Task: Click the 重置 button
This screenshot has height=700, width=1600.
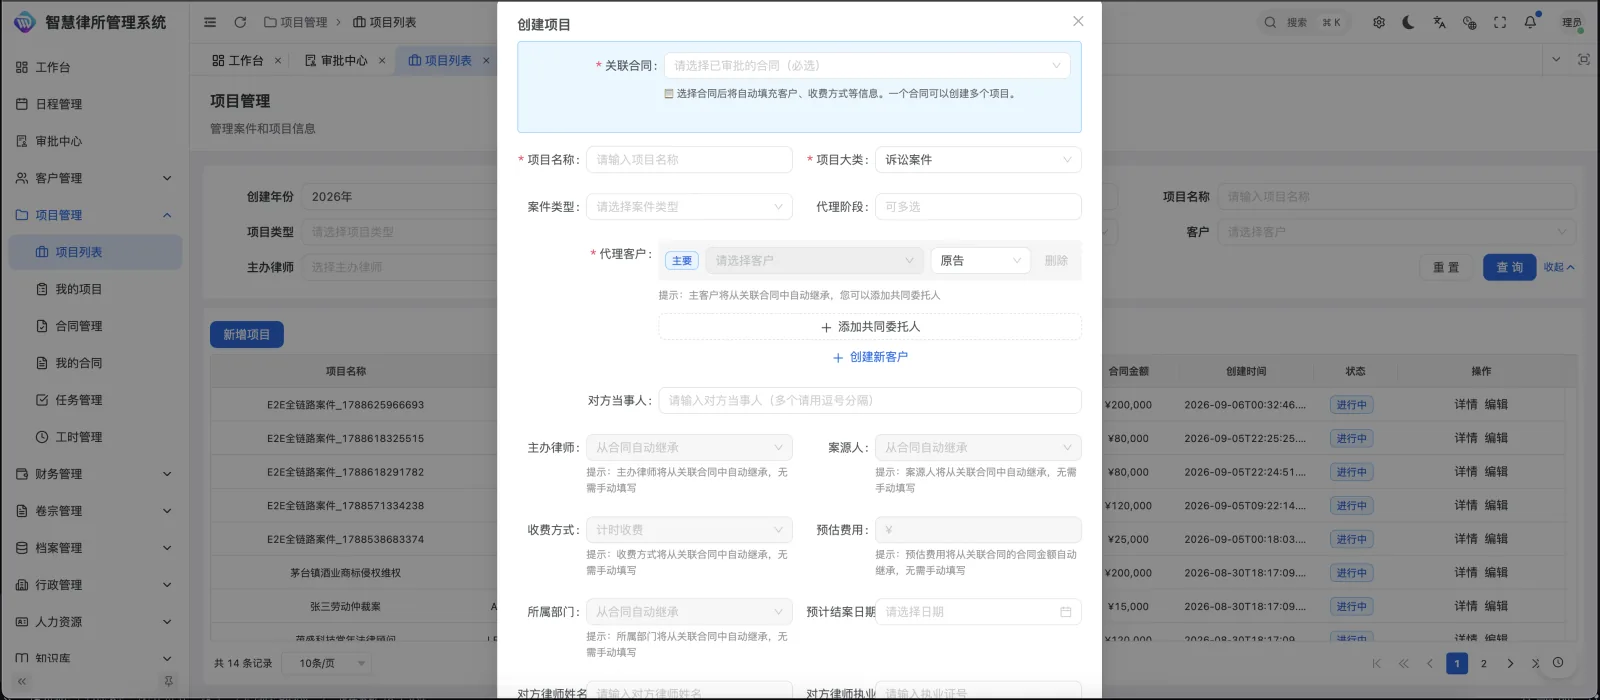Action: click(1446, 267)
